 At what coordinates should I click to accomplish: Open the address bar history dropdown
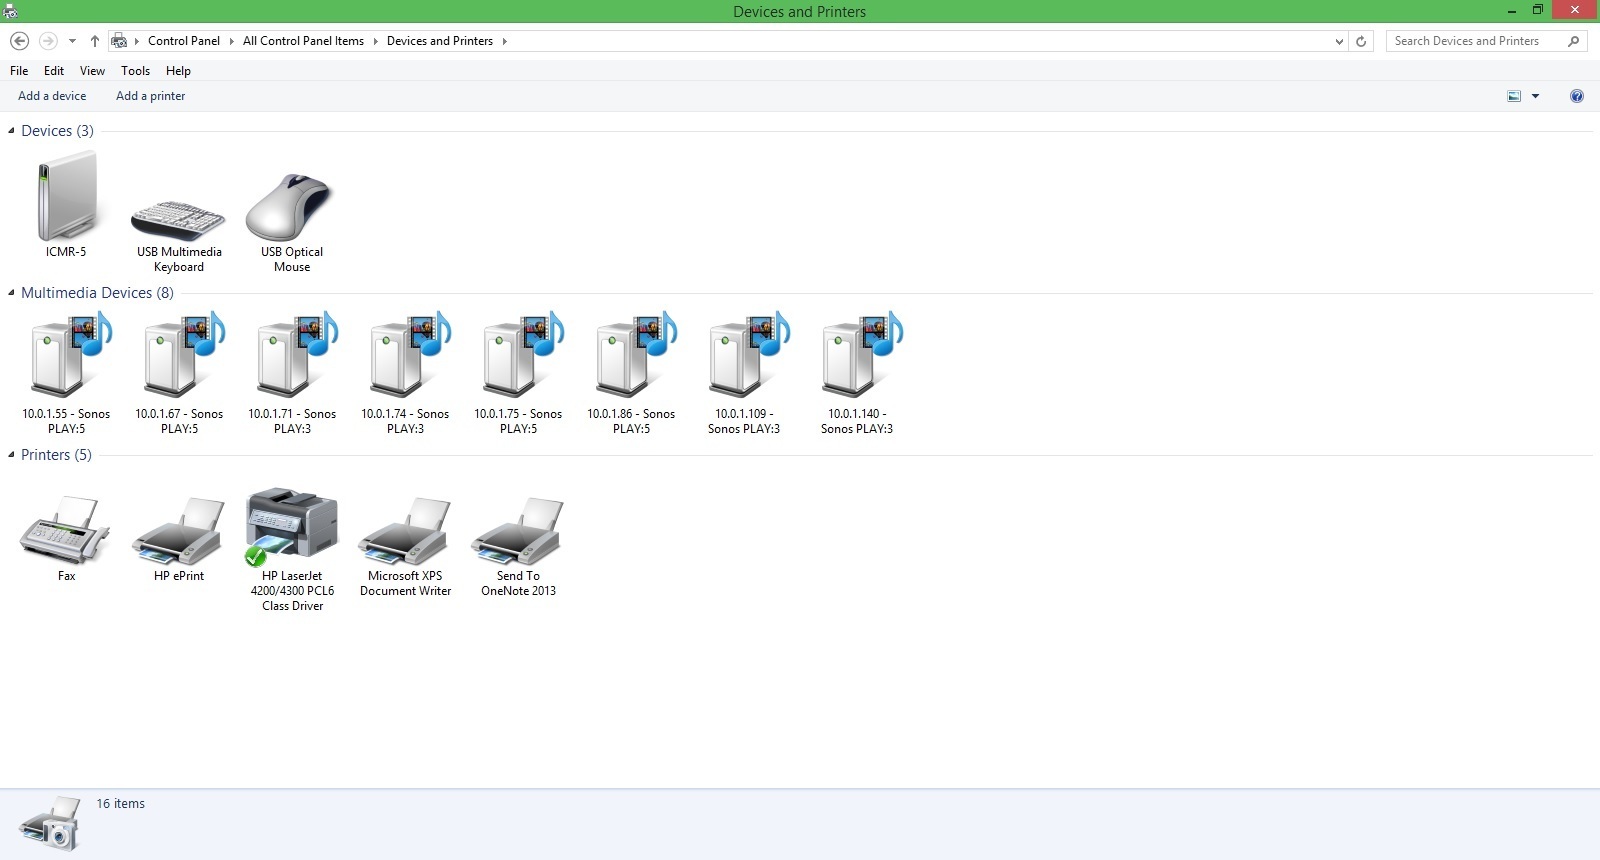point(1340,41)
